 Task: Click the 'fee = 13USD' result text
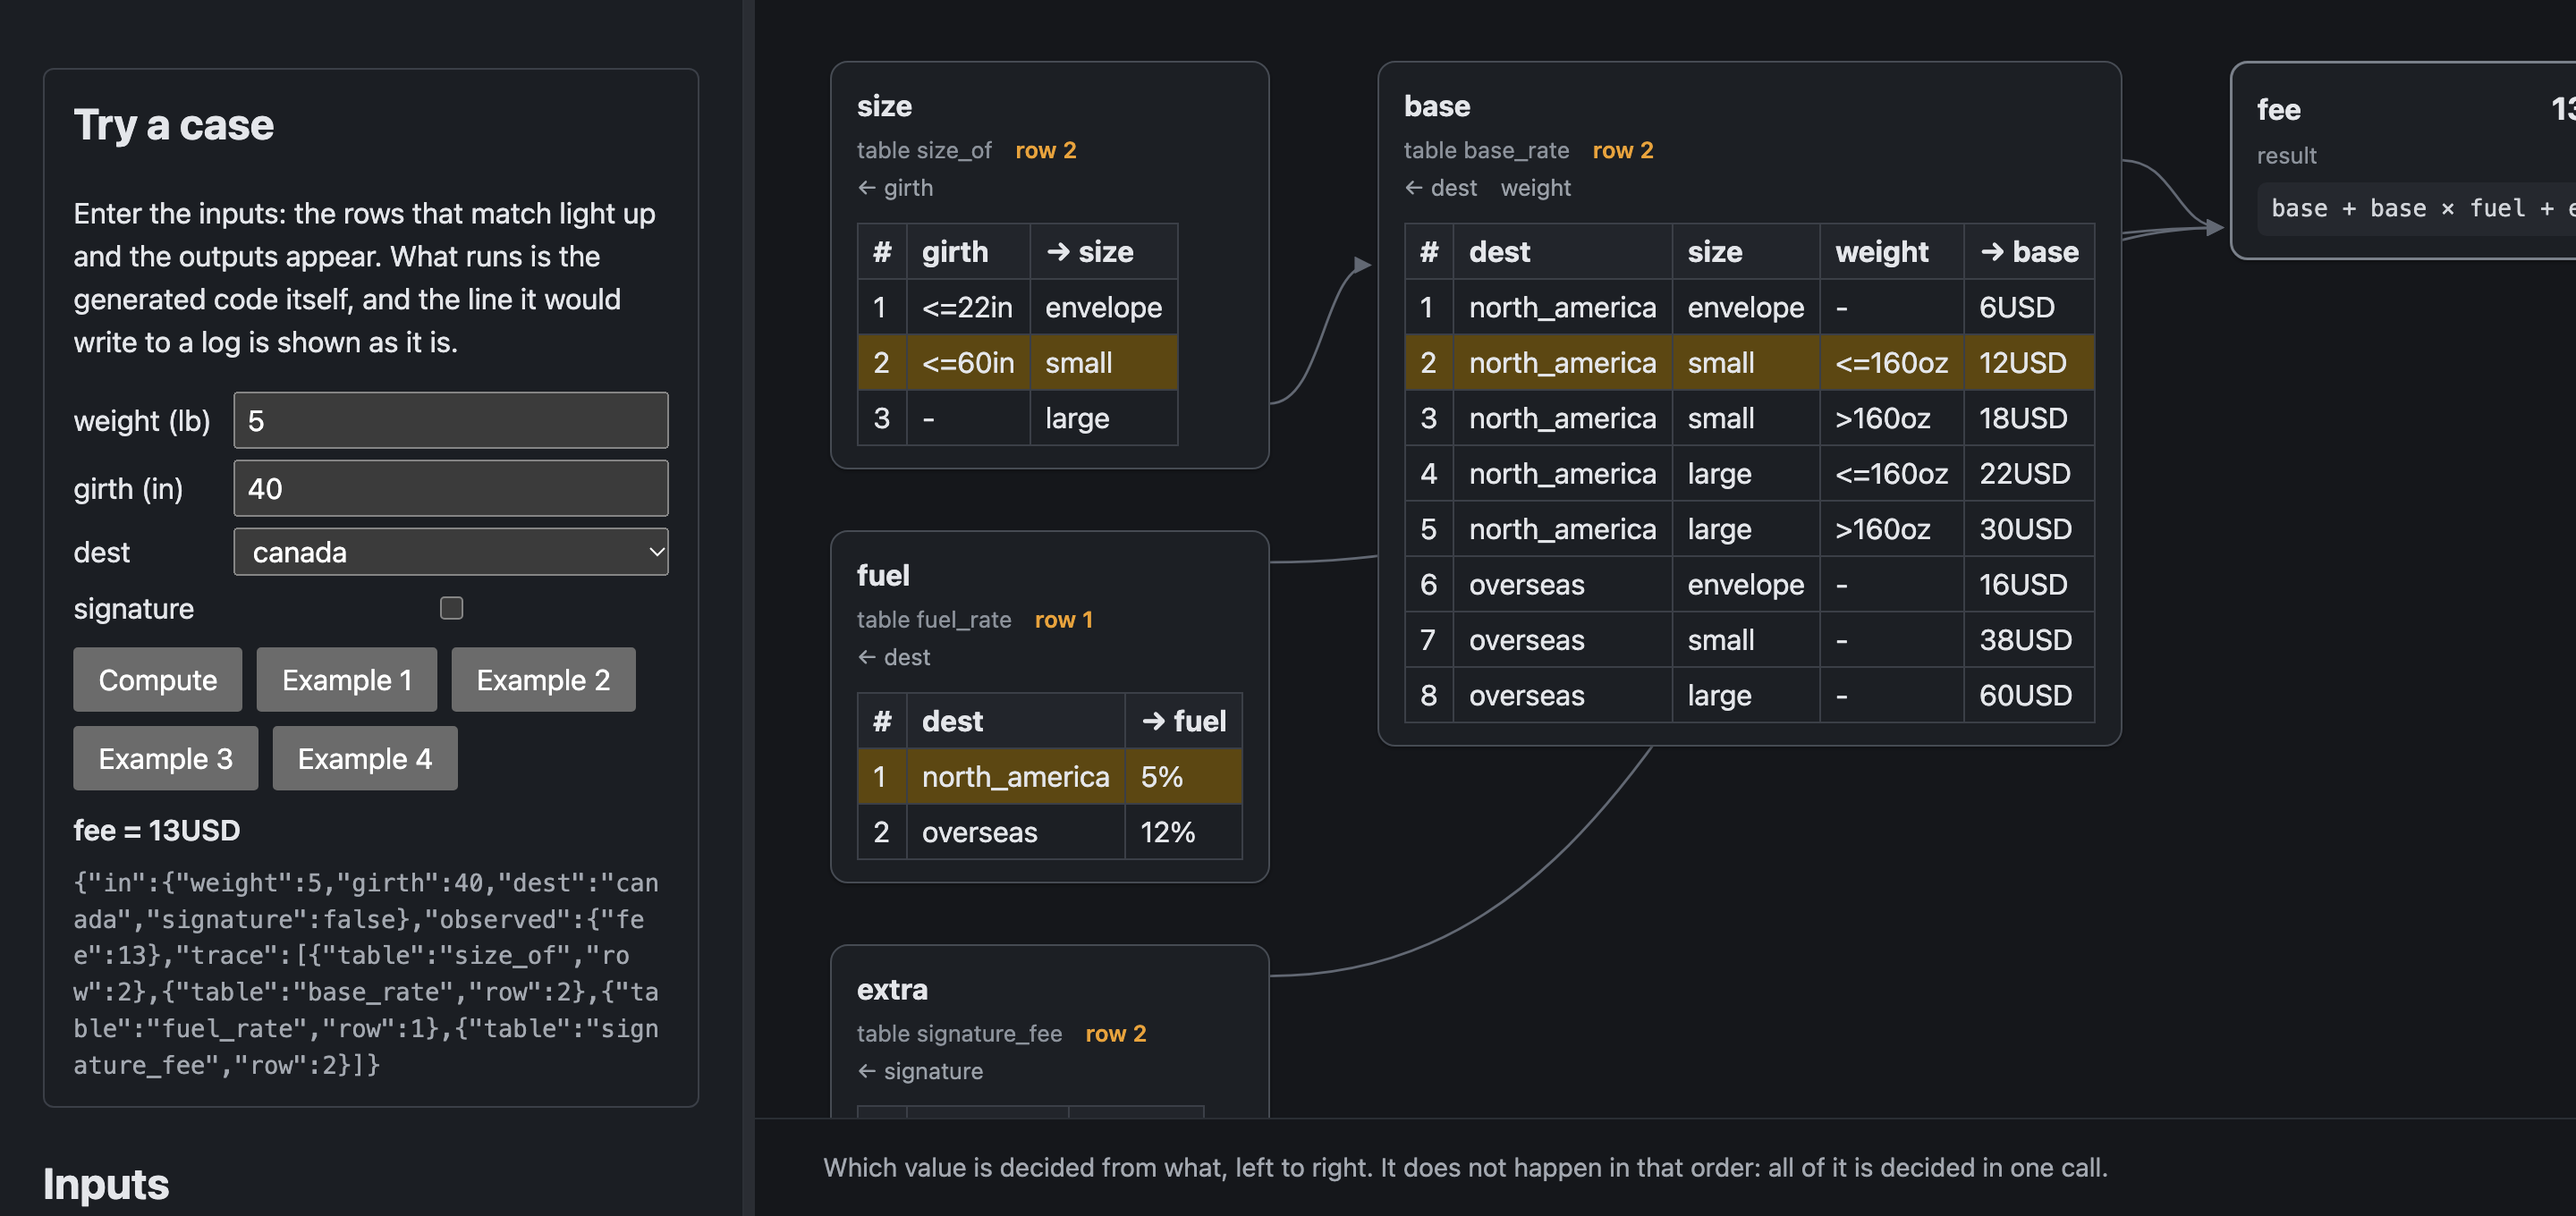[x=157, y=831]
